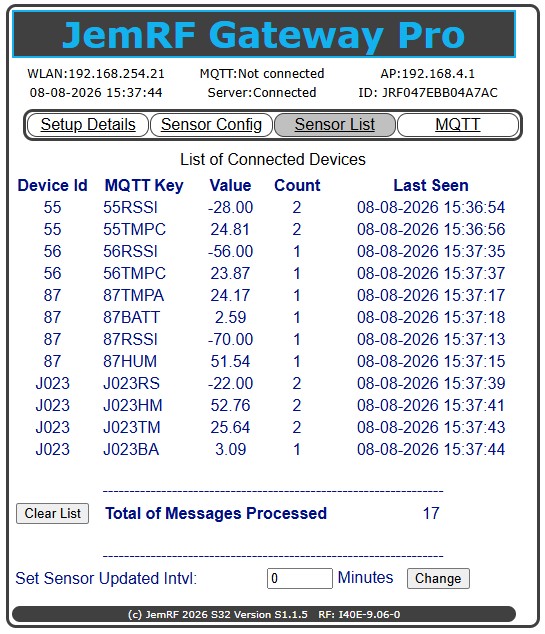Click the footer JemRF version text
The height and width of the screenshot is (634, 545).
tap(264, 615)
